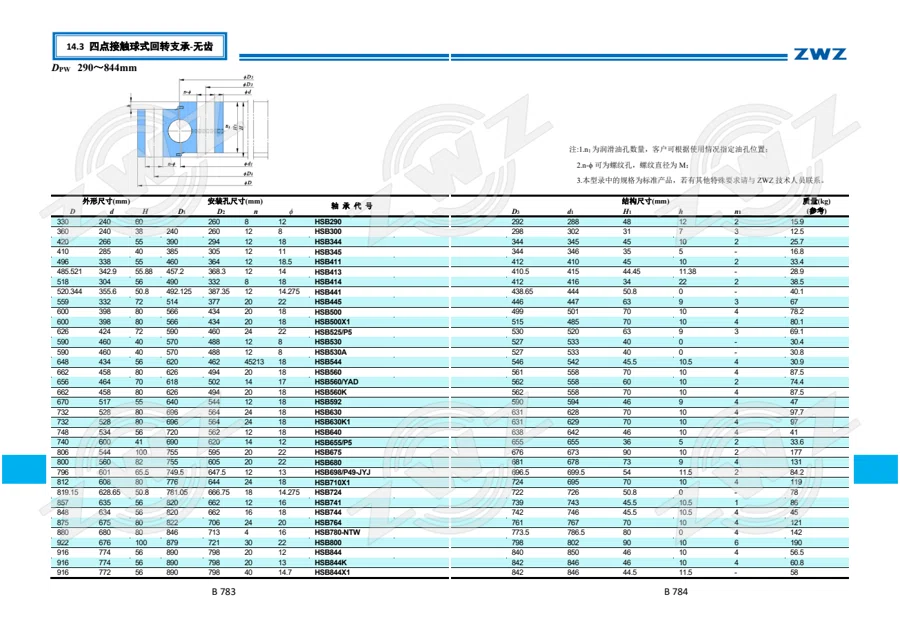Select bearing code HSB345

point(328,252)
